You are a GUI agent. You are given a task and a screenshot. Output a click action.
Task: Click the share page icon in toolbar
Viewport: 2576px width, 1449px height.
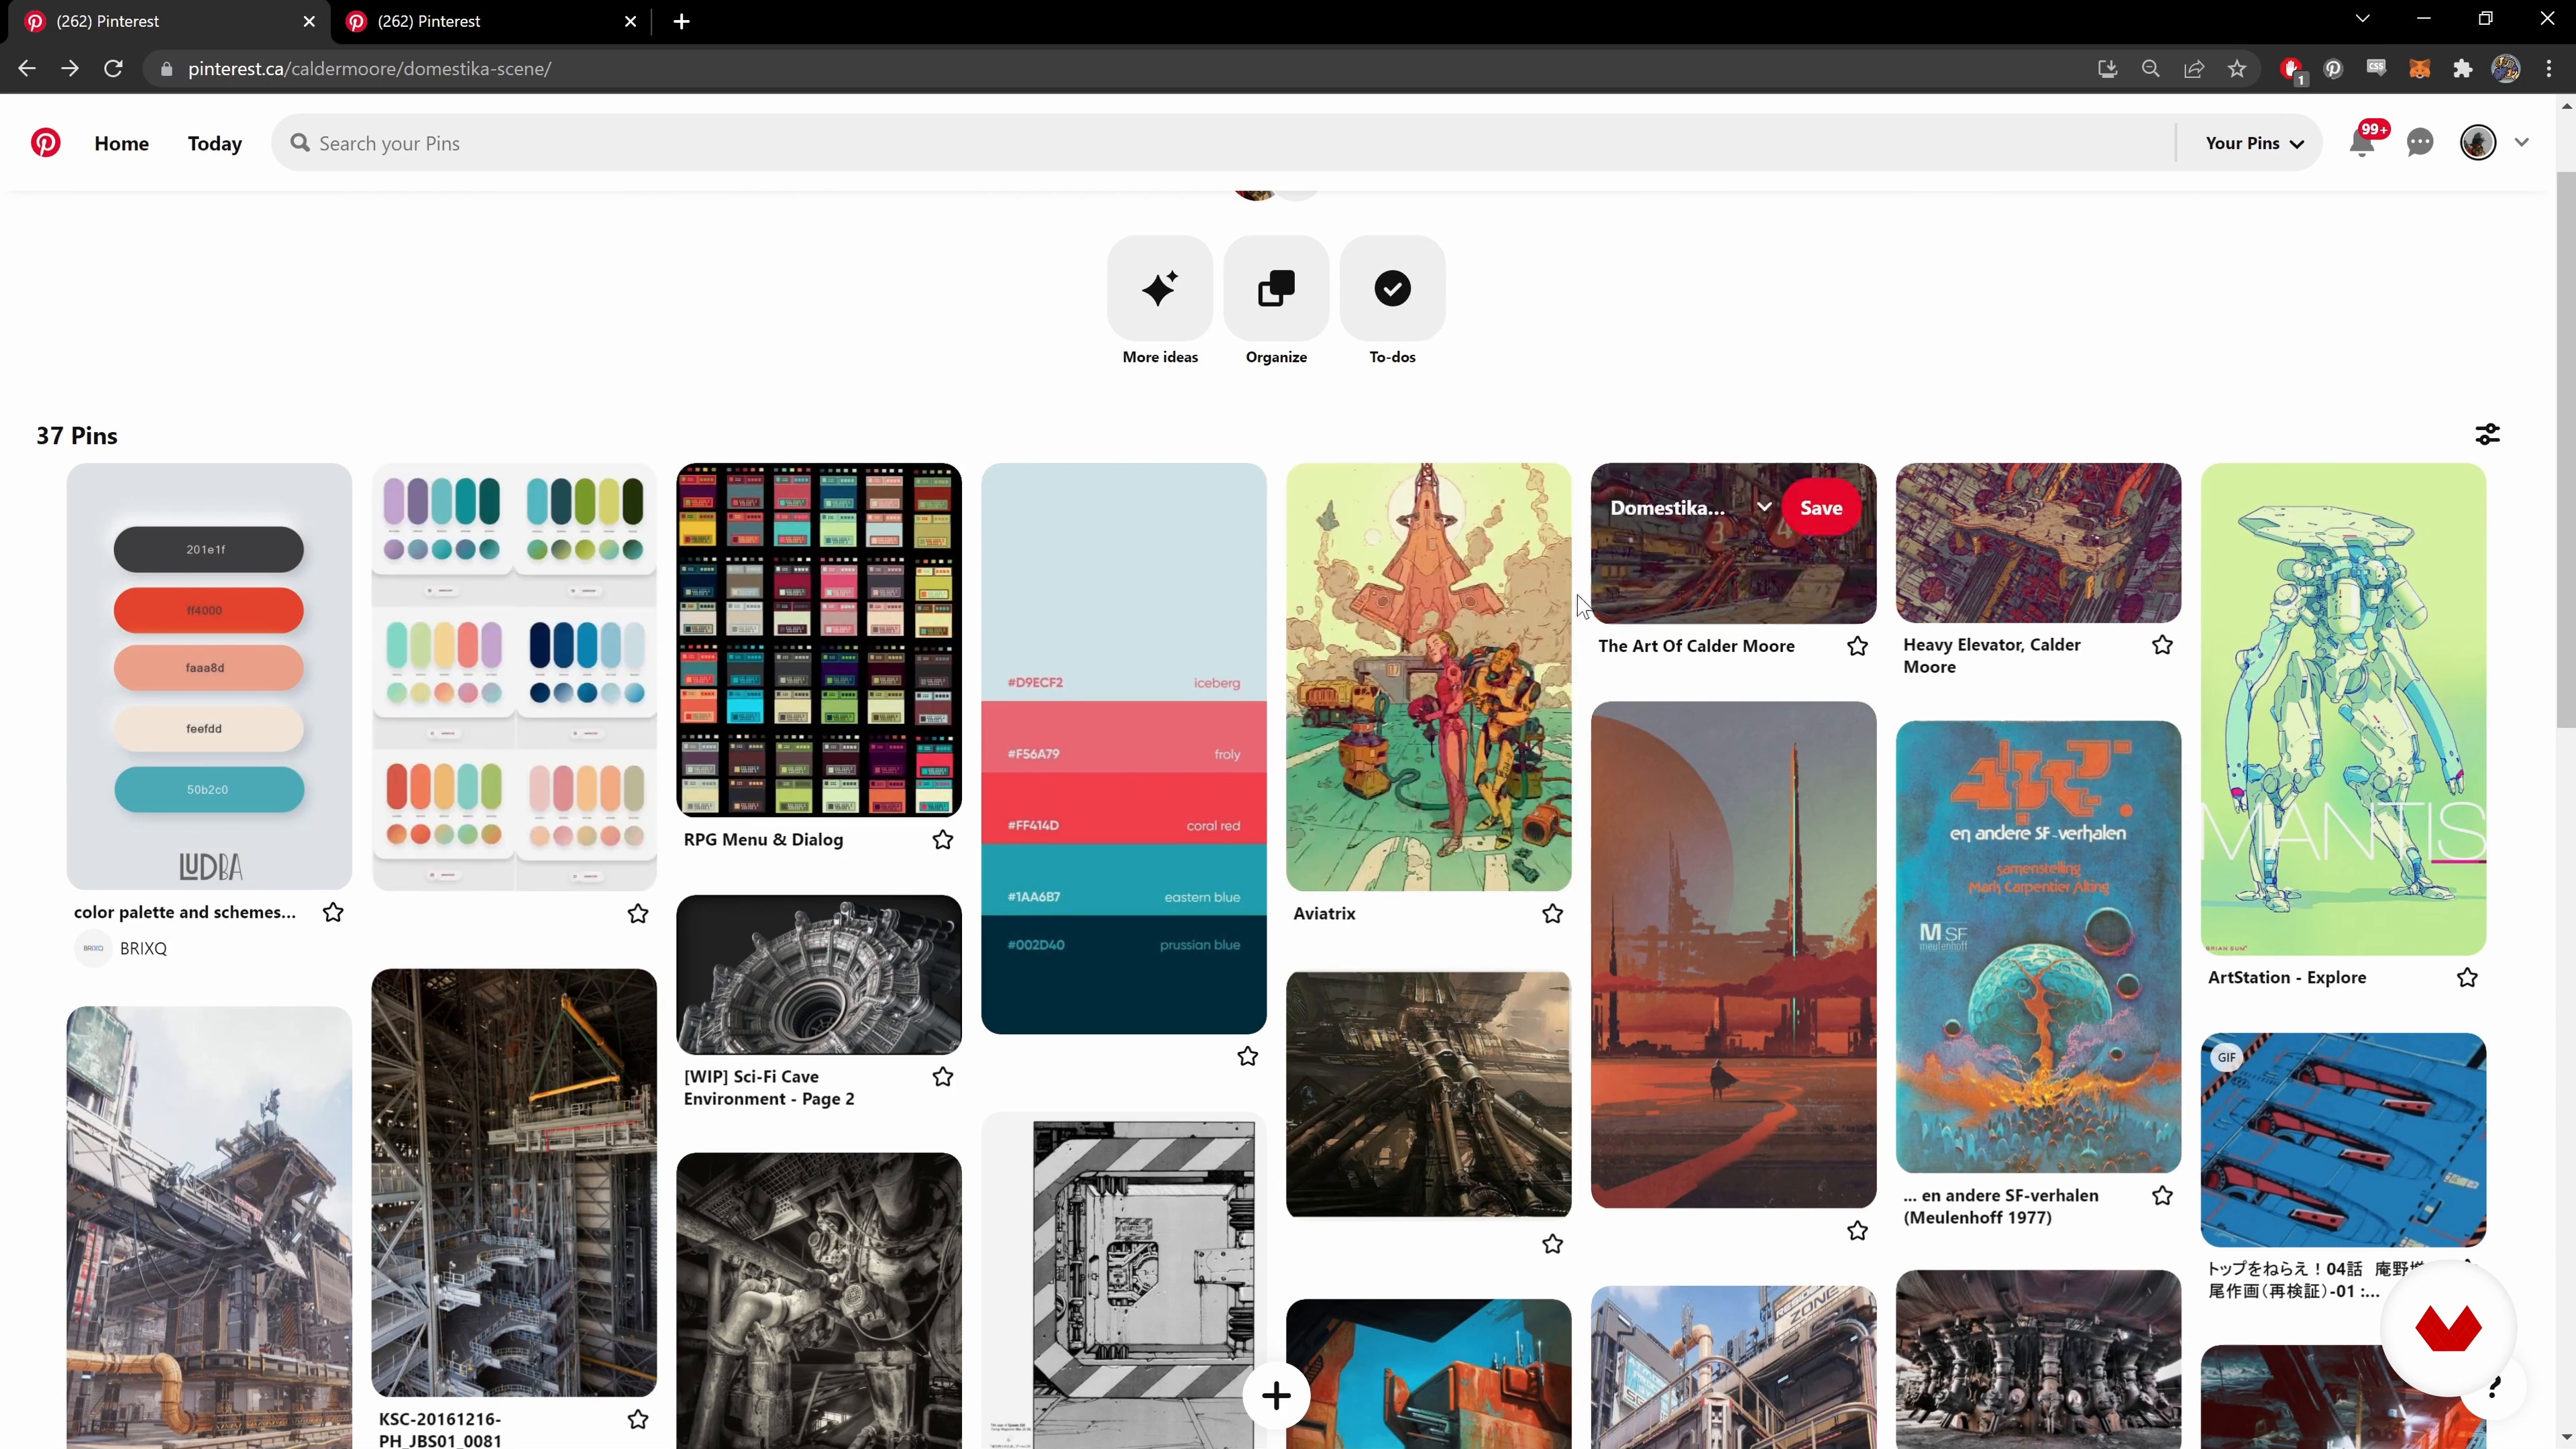[x=2194, y=68]
